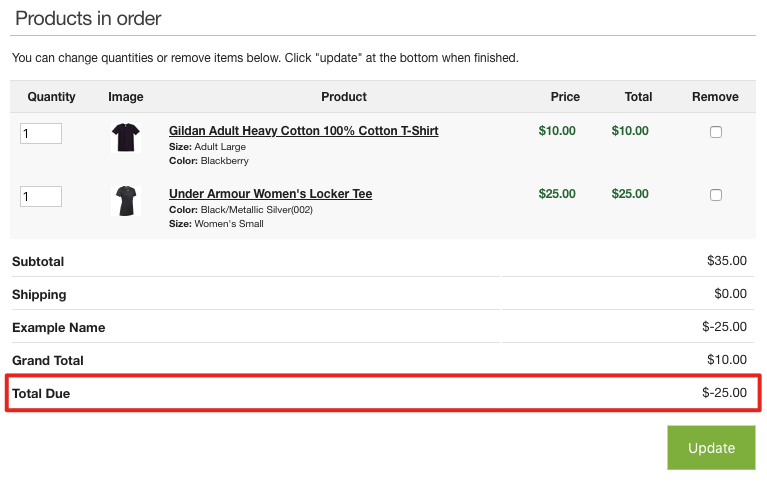Click the Gildan T-Shirt product thumbnail

pyautogui.click(x=126, y=137)
